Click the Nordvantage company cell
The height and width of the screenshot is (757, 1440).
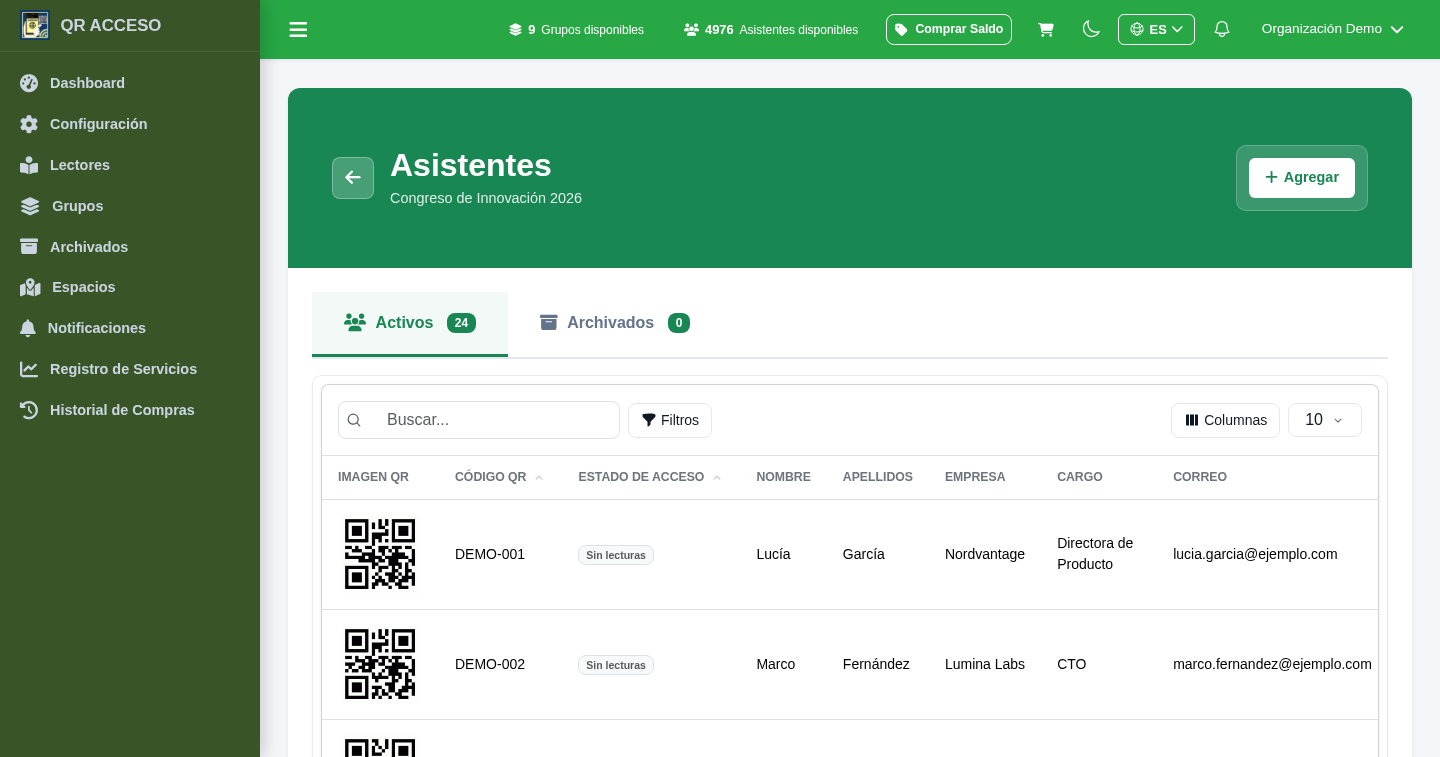[985, 554]
